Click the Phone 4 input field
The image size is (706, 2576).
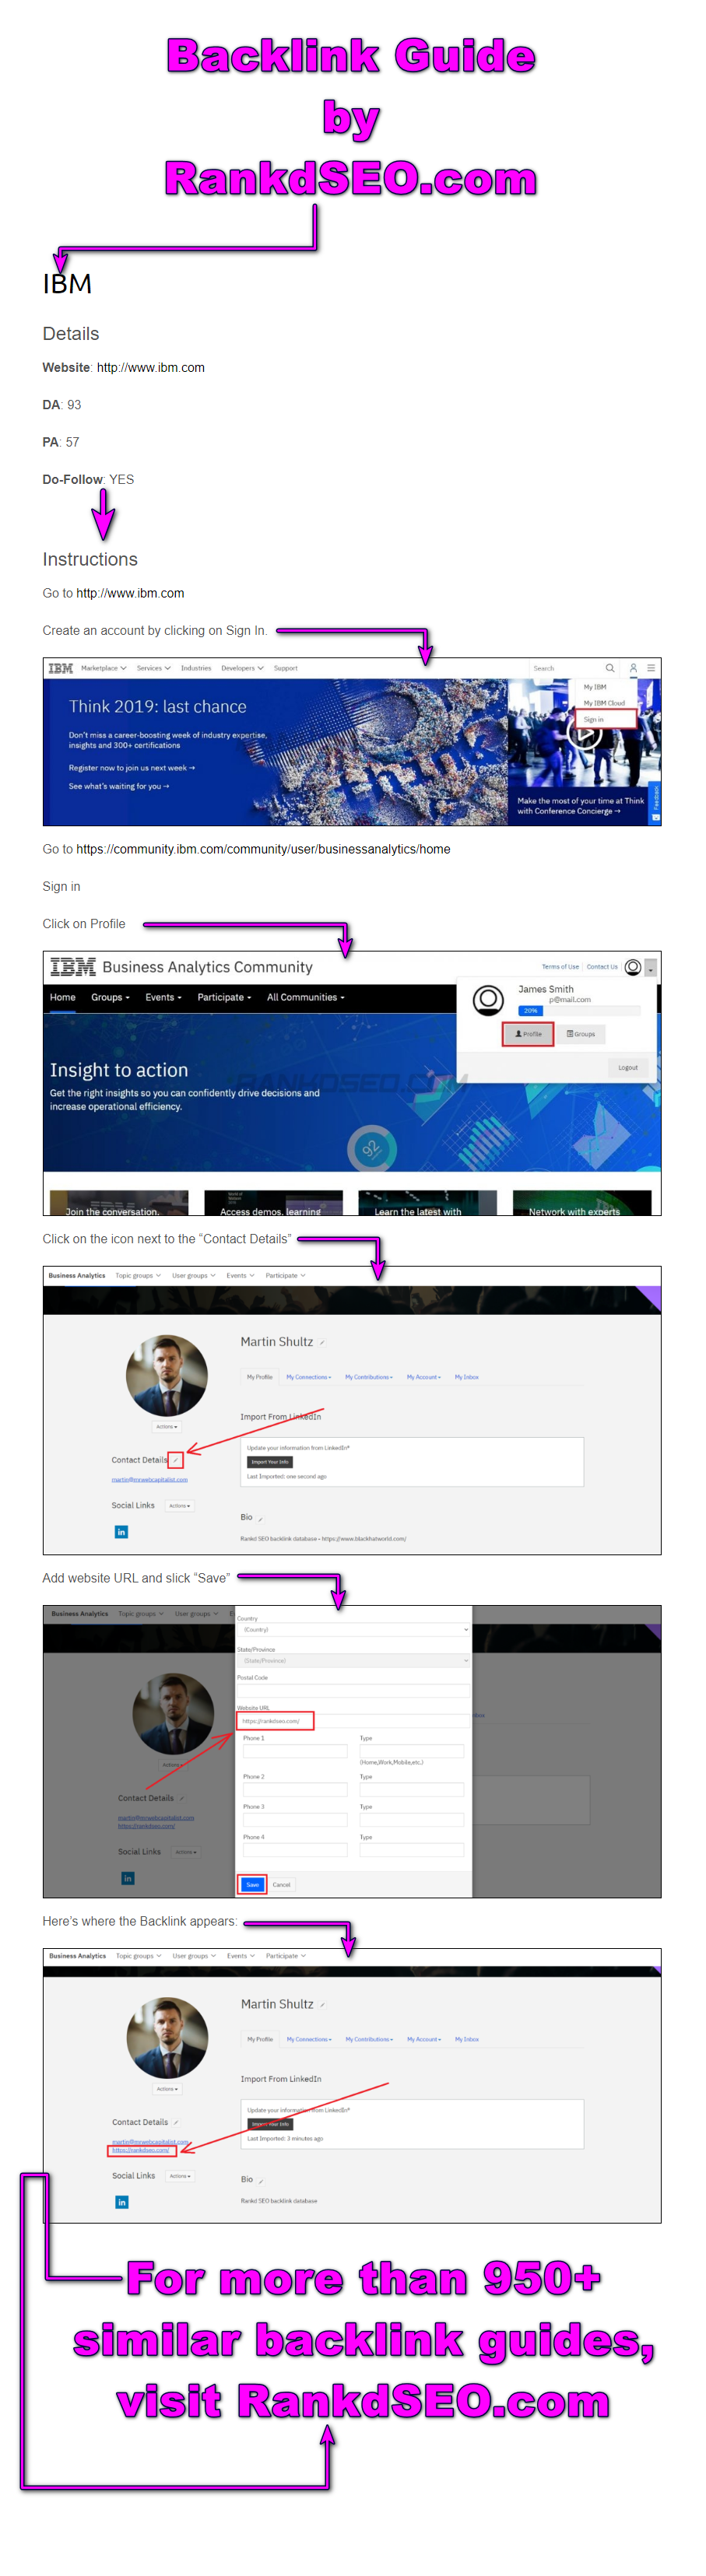(x=295, y=1851)
